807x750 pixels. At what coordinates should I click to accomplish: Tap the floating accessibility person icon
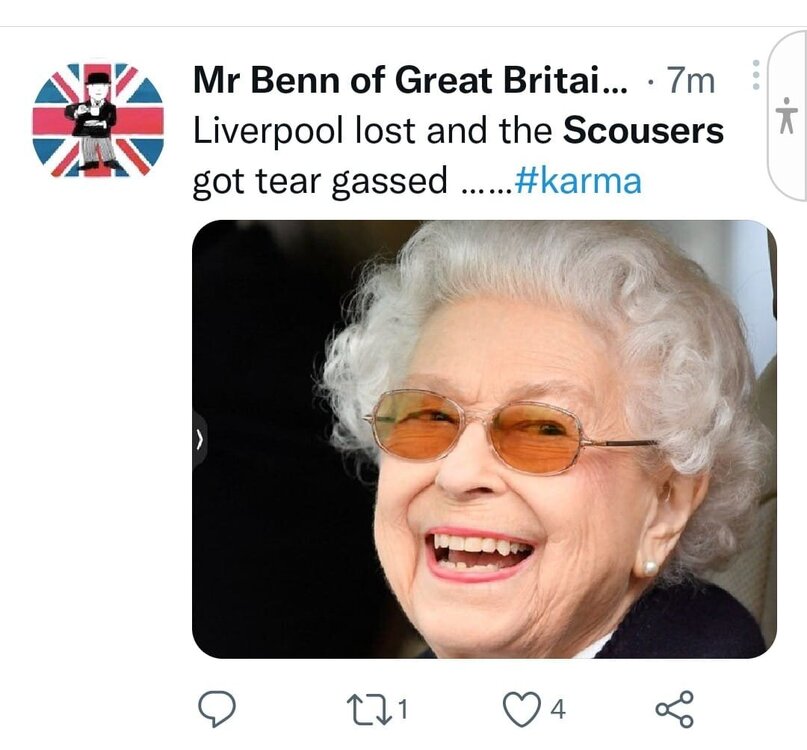coord(787,115)
